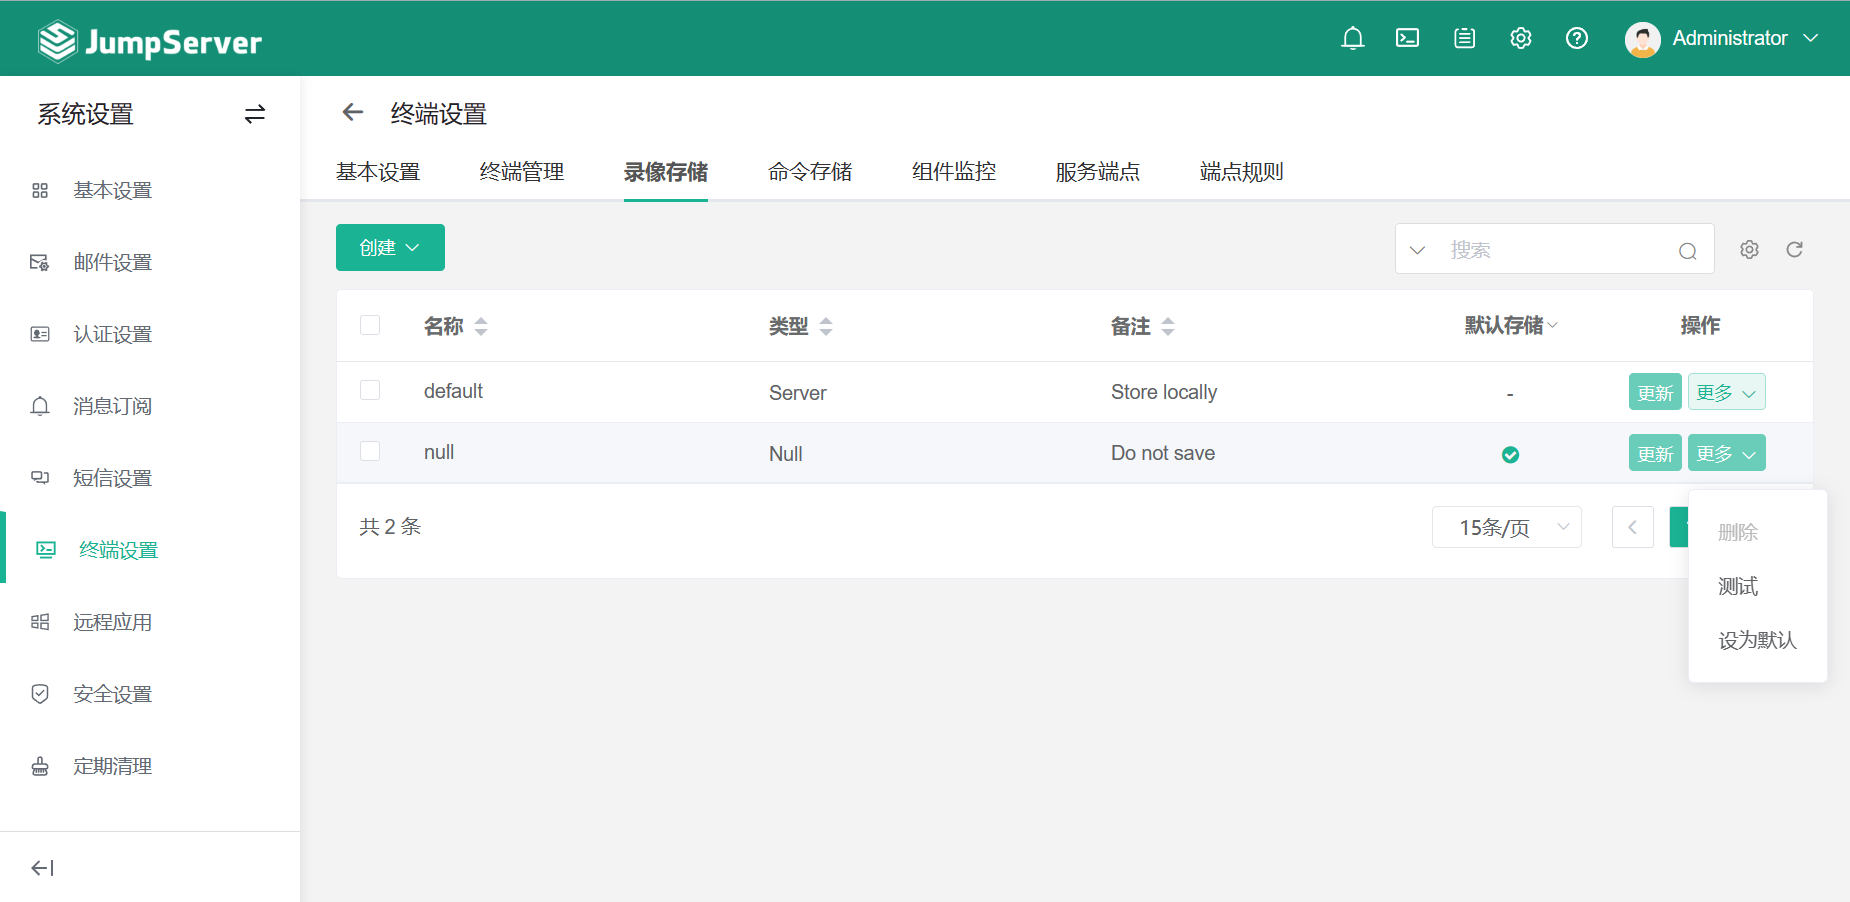Click the work order list icon in header
The height and width of the screenshot is (902, 1850).
click(x=1464, y=38)
